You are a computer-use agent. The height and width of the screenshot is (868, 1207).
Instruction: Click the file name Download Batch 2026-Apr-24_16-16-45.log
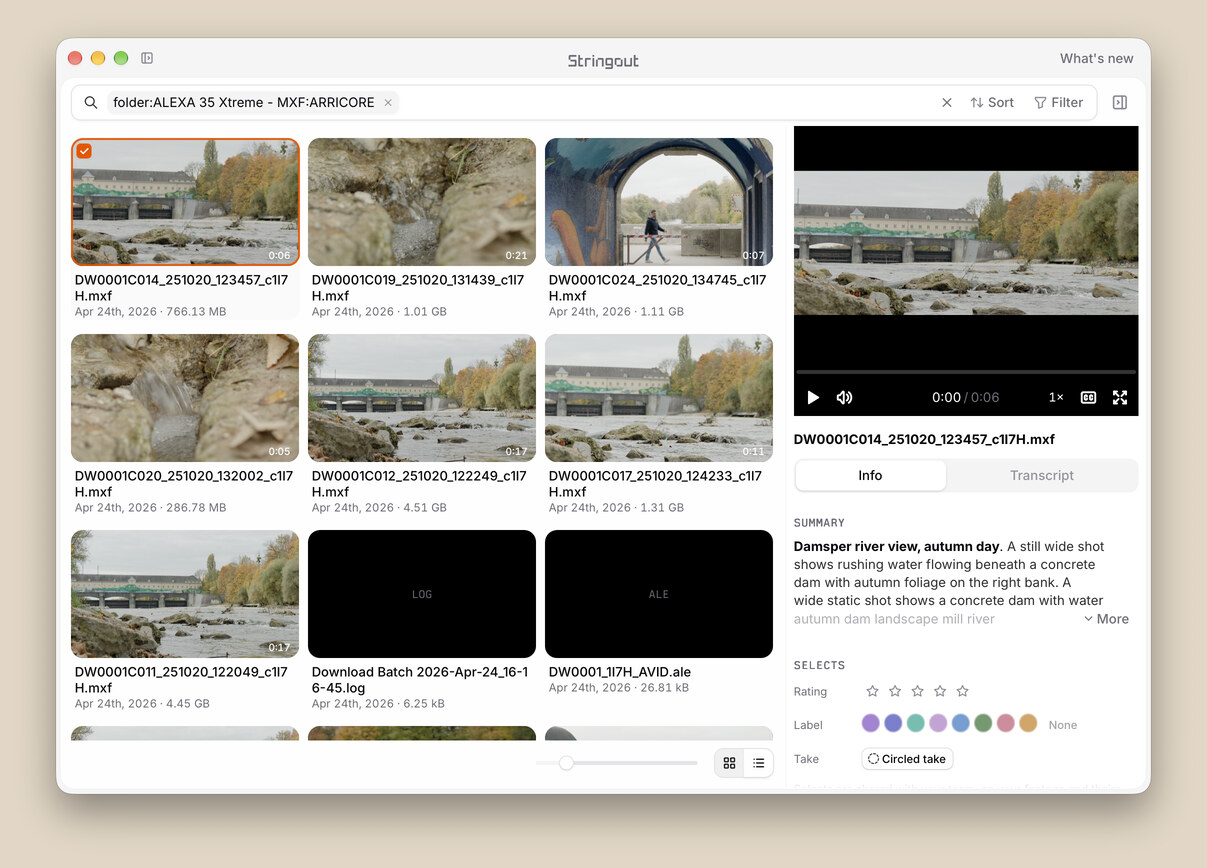coord(420,680)
